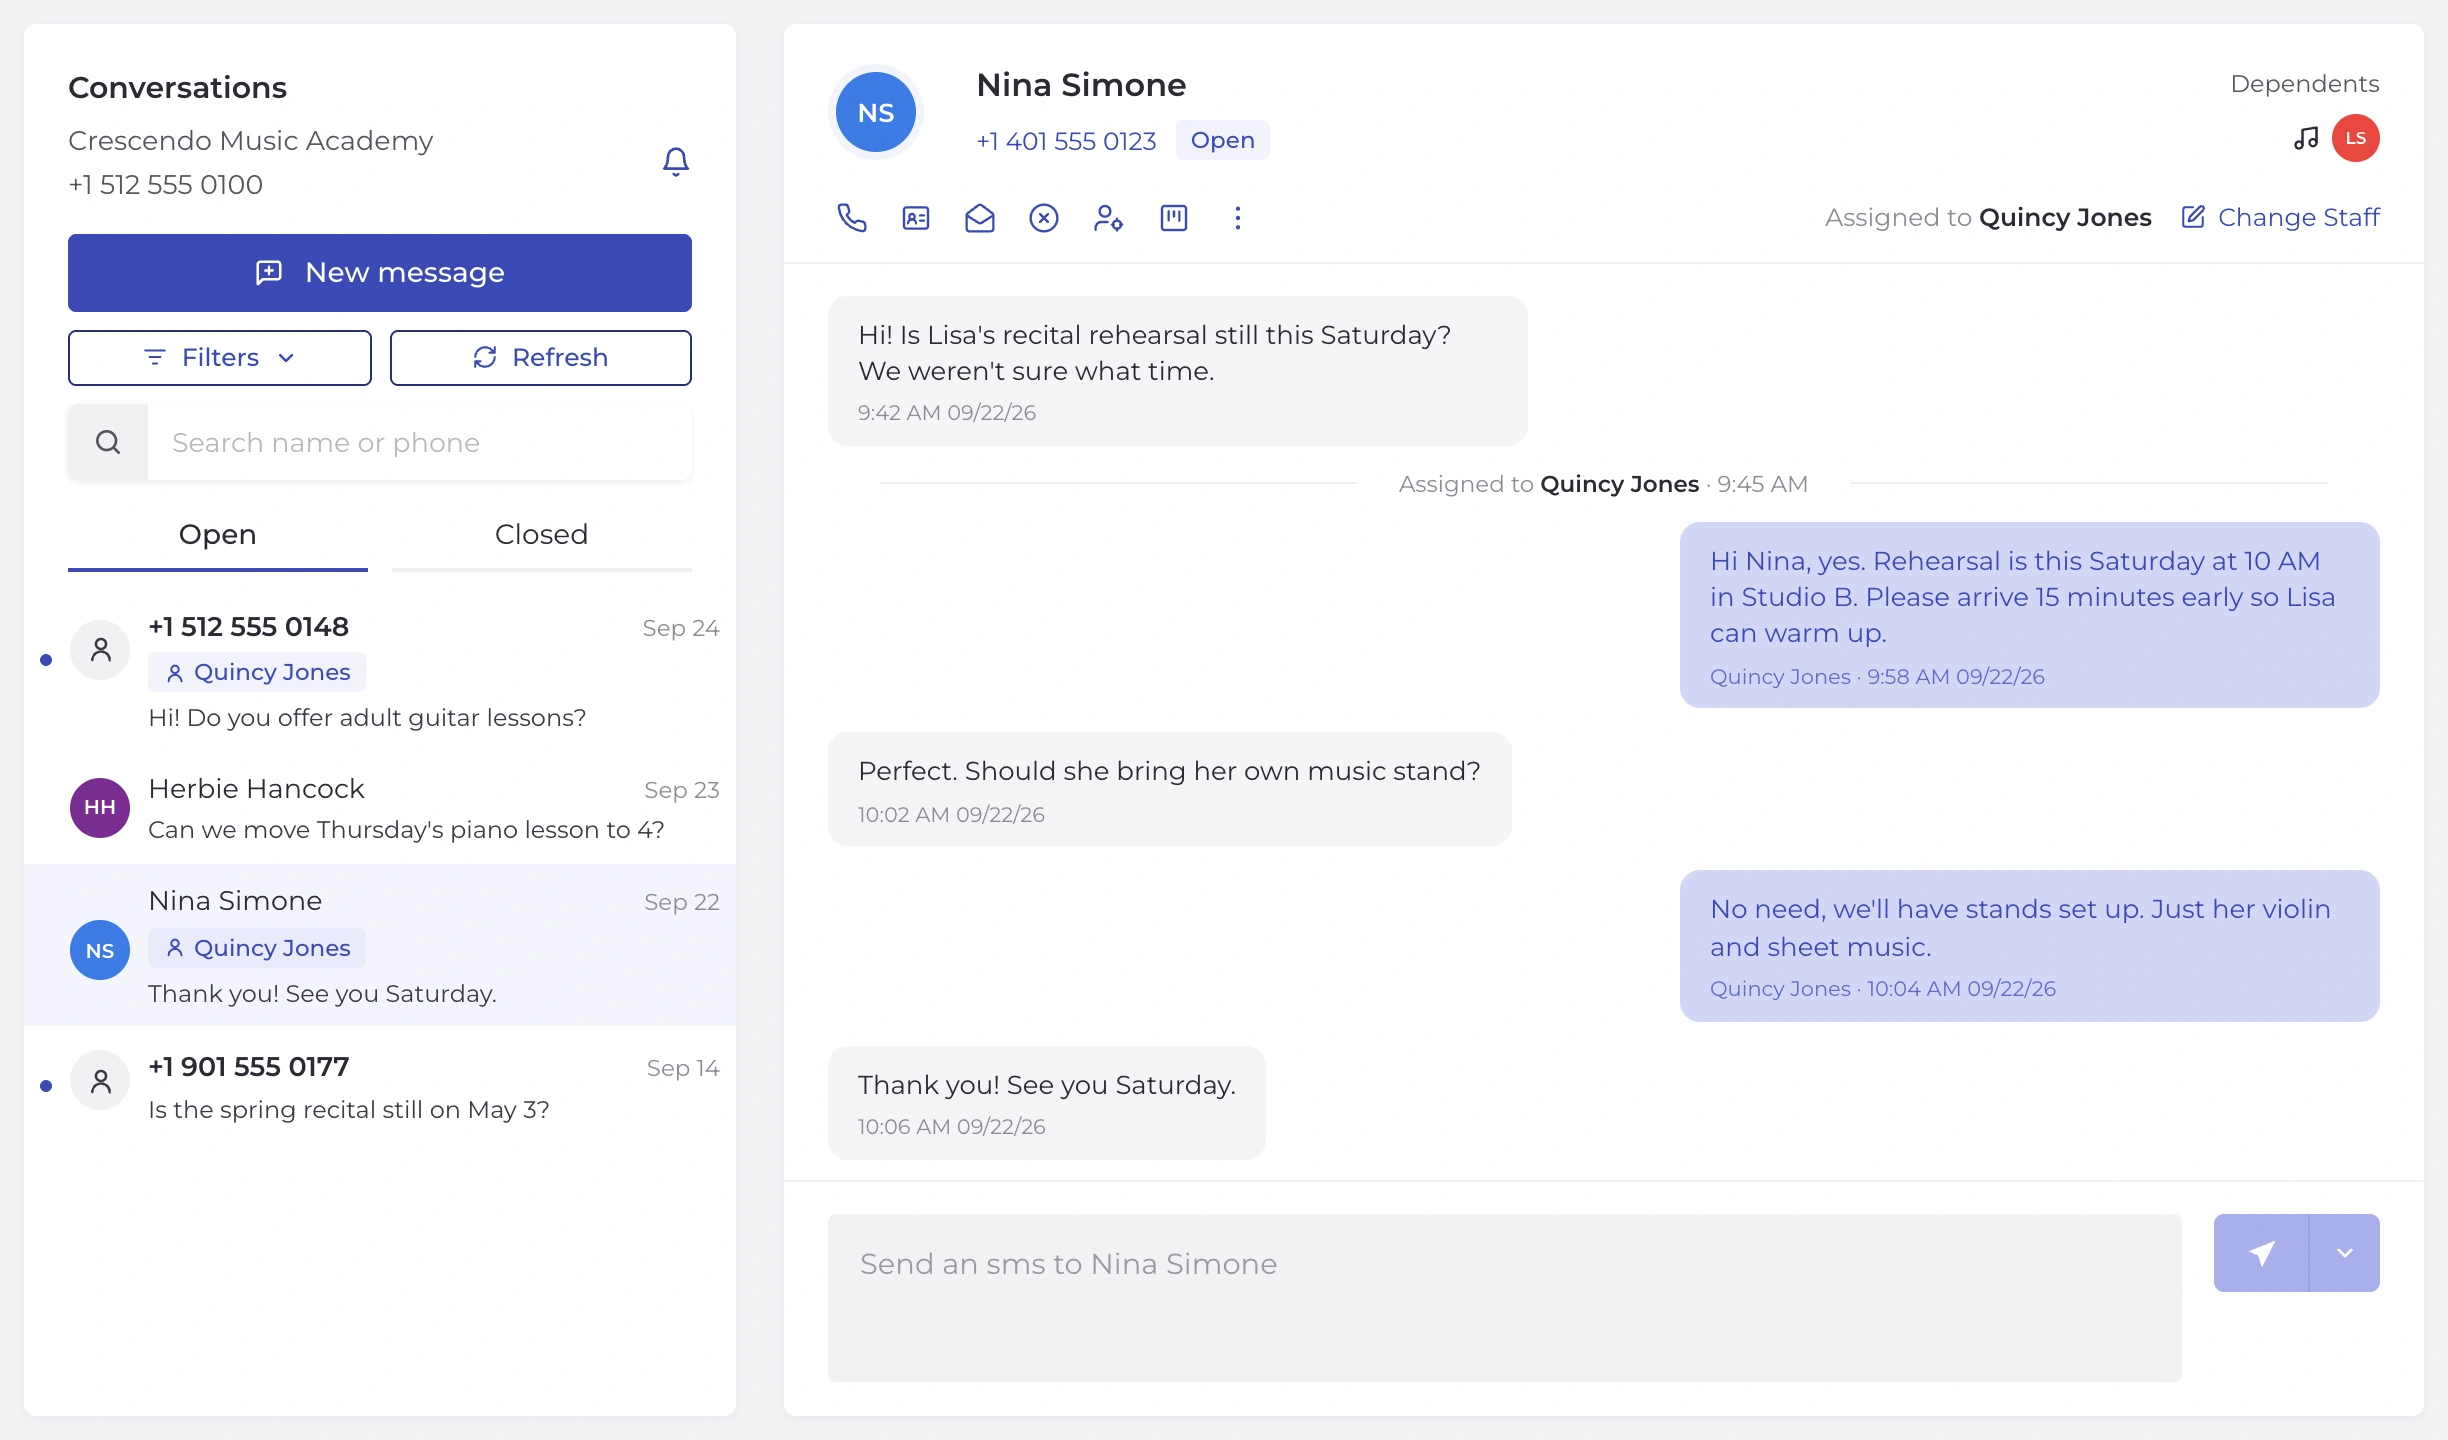Screen dimensions: 2448x1440
Task: Click the 'Perfect. Should she bring' message bubble
Action: pyautogui.click(x=1170, y=789)
